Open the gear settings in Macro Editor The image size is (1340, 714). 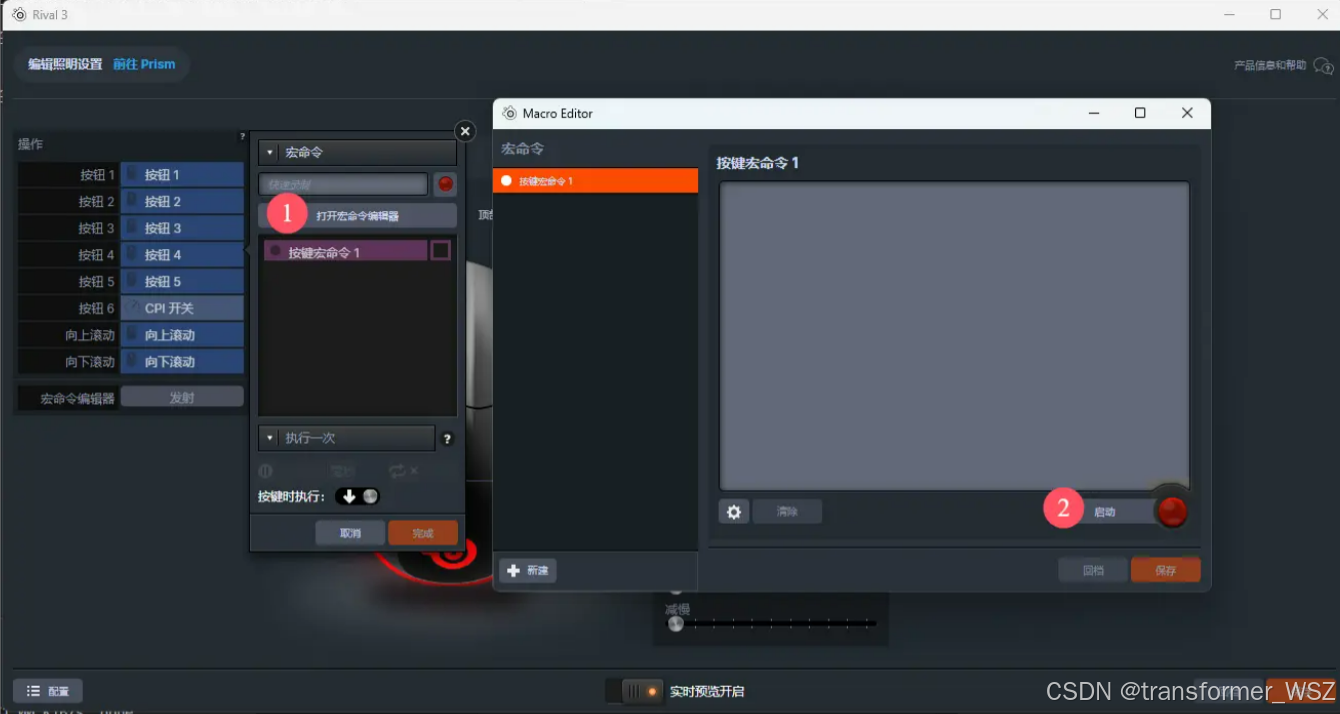[x=734, y=512]
